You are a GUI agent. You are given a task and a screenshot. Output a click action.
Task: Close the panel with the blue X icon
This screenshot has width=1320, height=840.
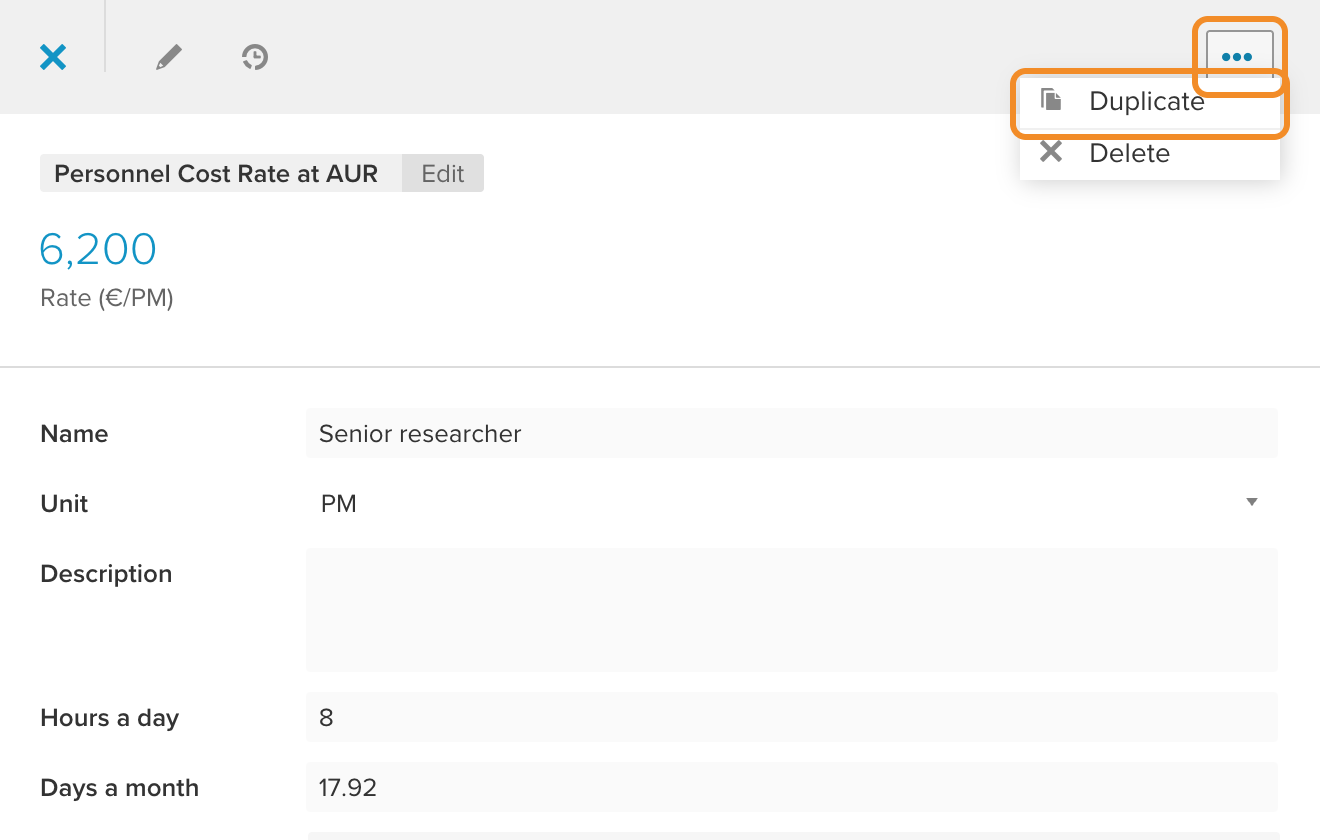coord(53,57)
